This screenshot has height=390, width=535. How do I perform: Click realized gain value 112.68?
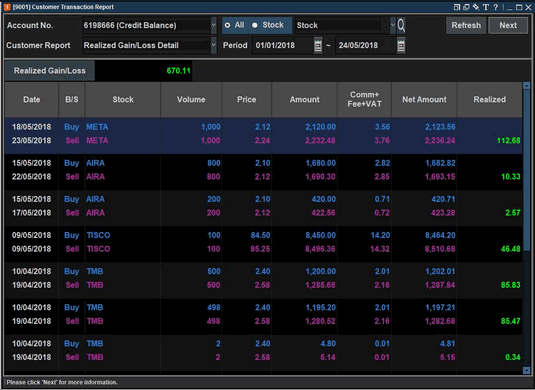[508, 141]
